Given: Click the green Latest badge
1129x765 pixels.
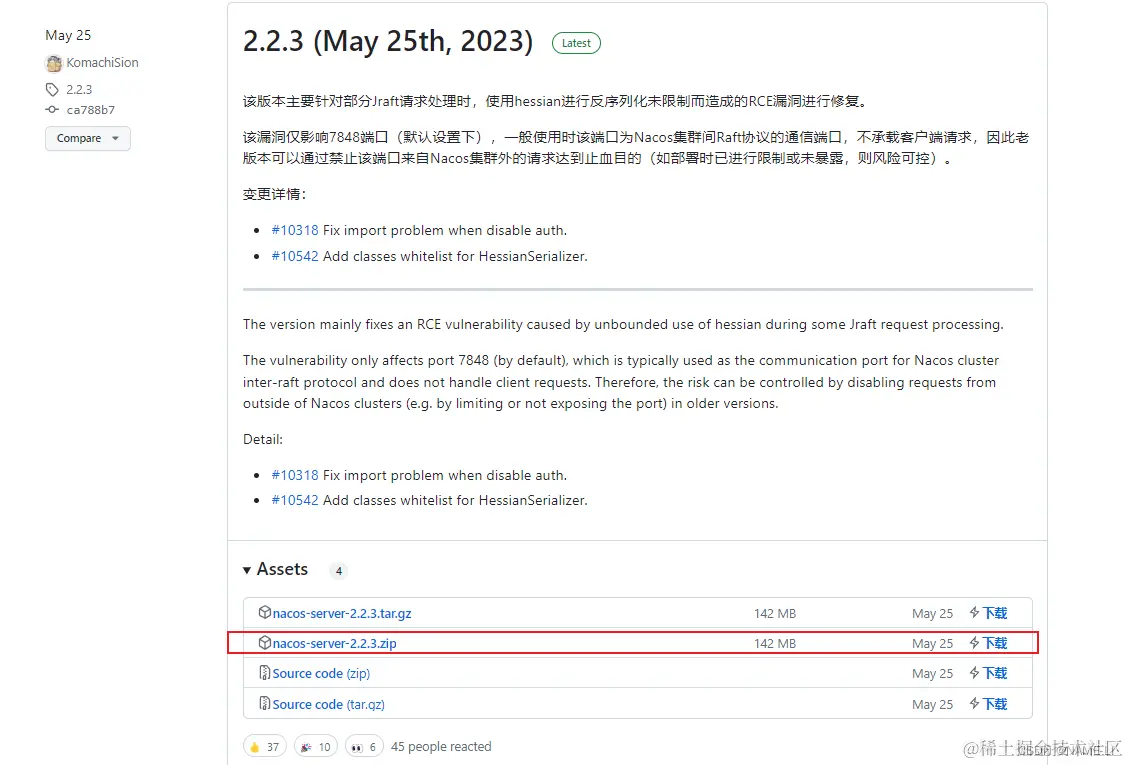Looking at the screenshot, I should [x=576, y=43].
